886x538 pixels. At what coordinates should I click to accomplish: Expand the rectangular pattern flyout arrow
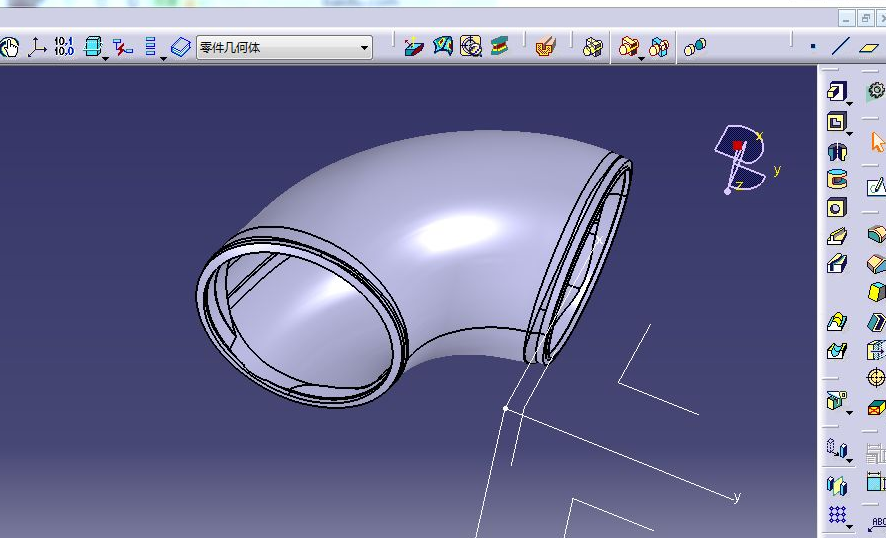(x=849, y=524)
